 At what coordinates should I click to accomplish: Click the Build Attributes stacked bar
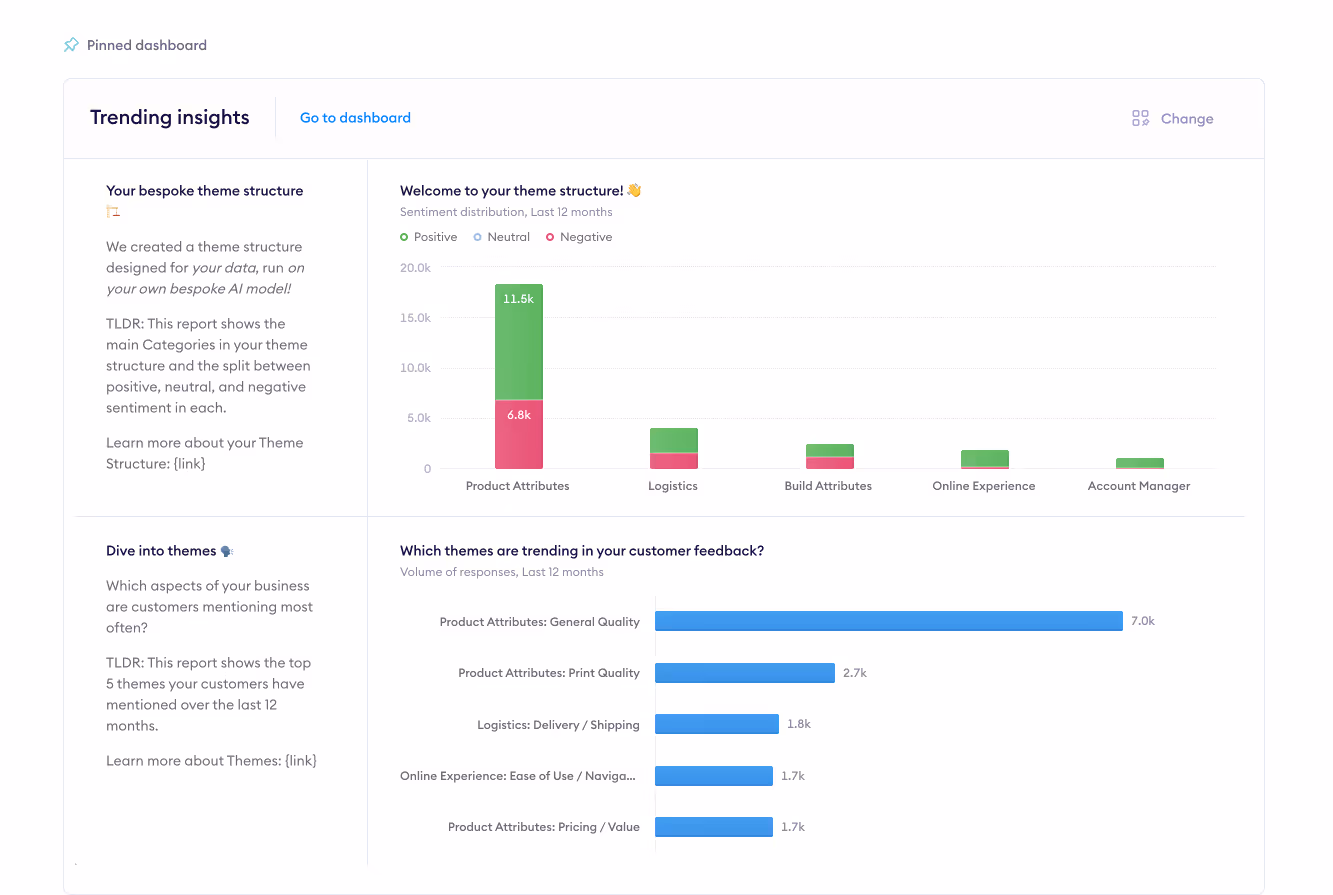pos(830,456)
